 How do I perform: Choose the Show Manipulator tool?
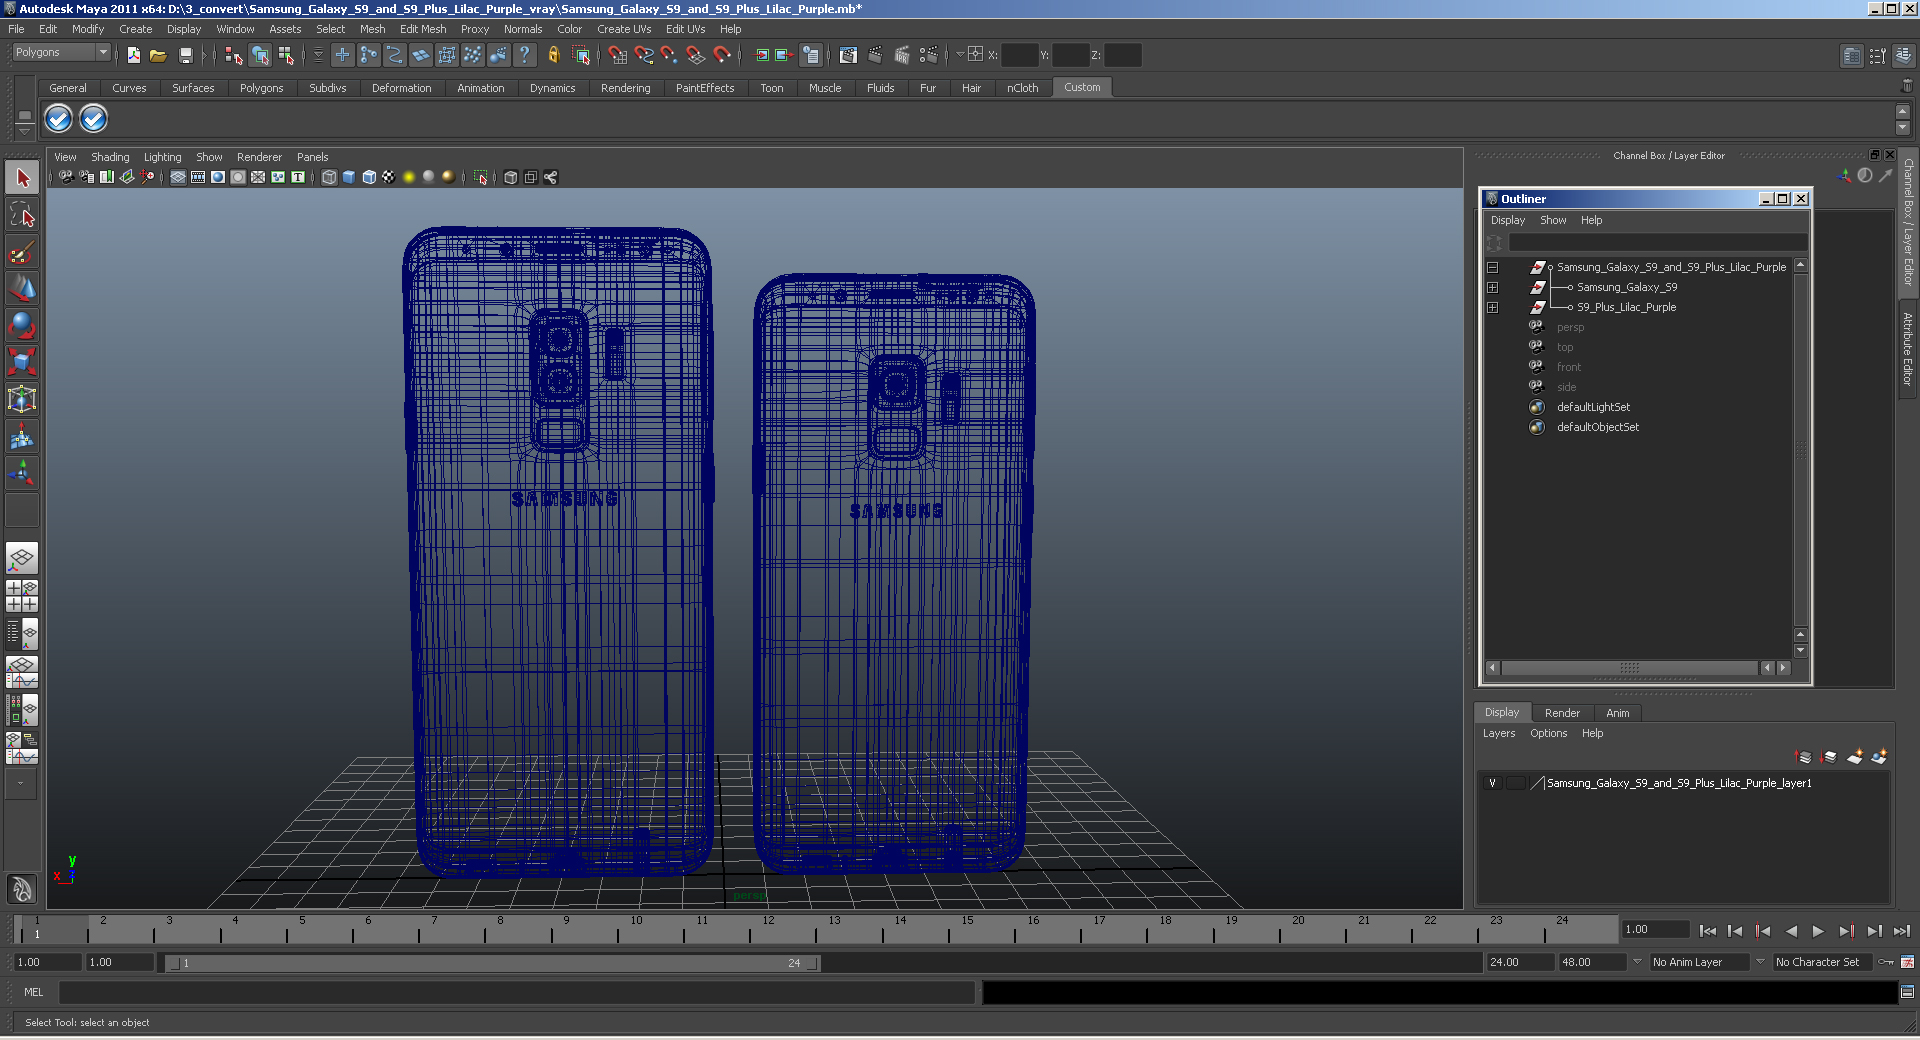(22, 473)
